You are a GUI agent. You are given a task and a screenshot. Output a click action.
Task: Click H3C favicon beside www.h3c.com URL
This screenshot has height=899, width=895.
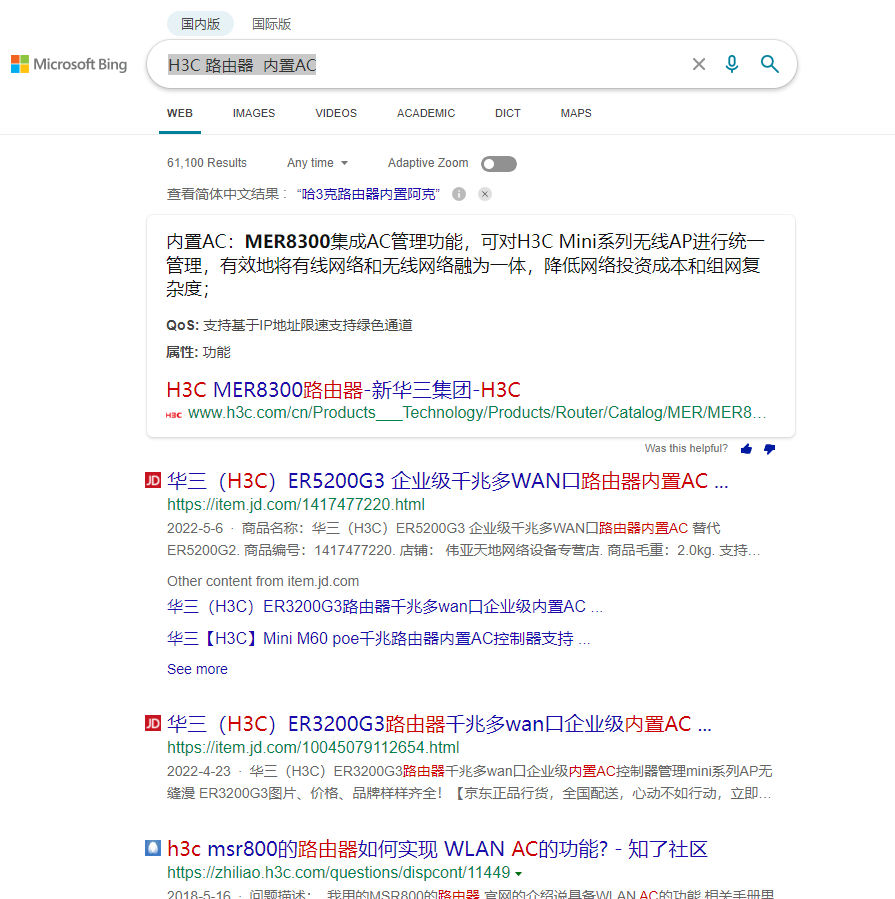(174, 415)
